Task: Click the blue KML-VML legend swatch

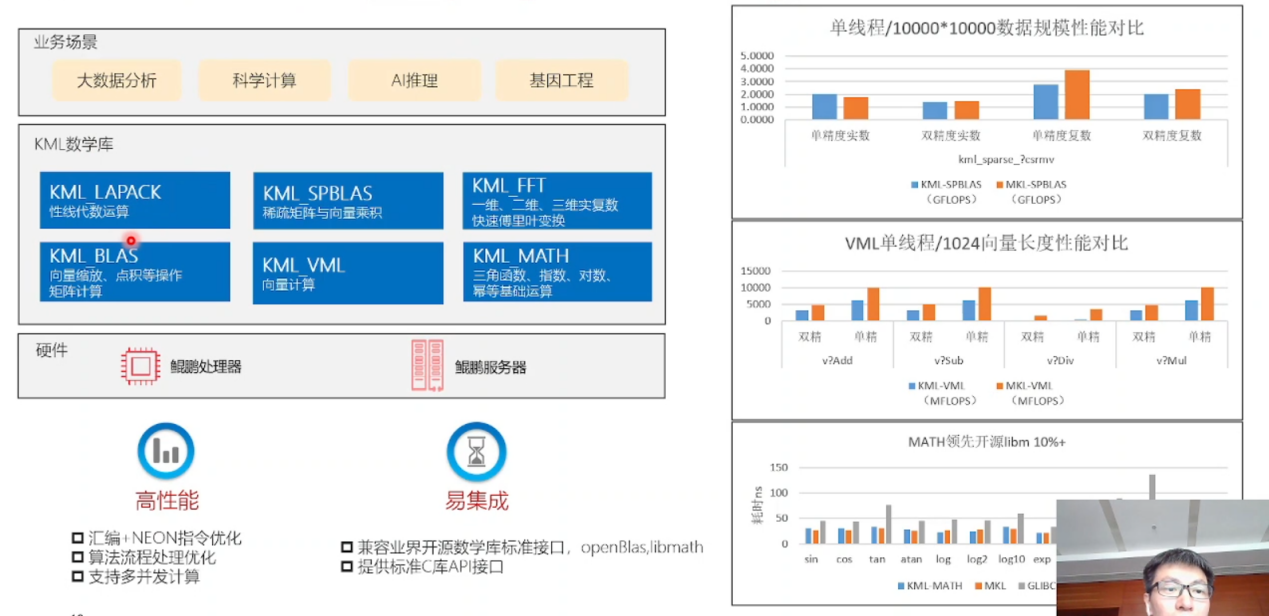Action: tap(913, 386)
